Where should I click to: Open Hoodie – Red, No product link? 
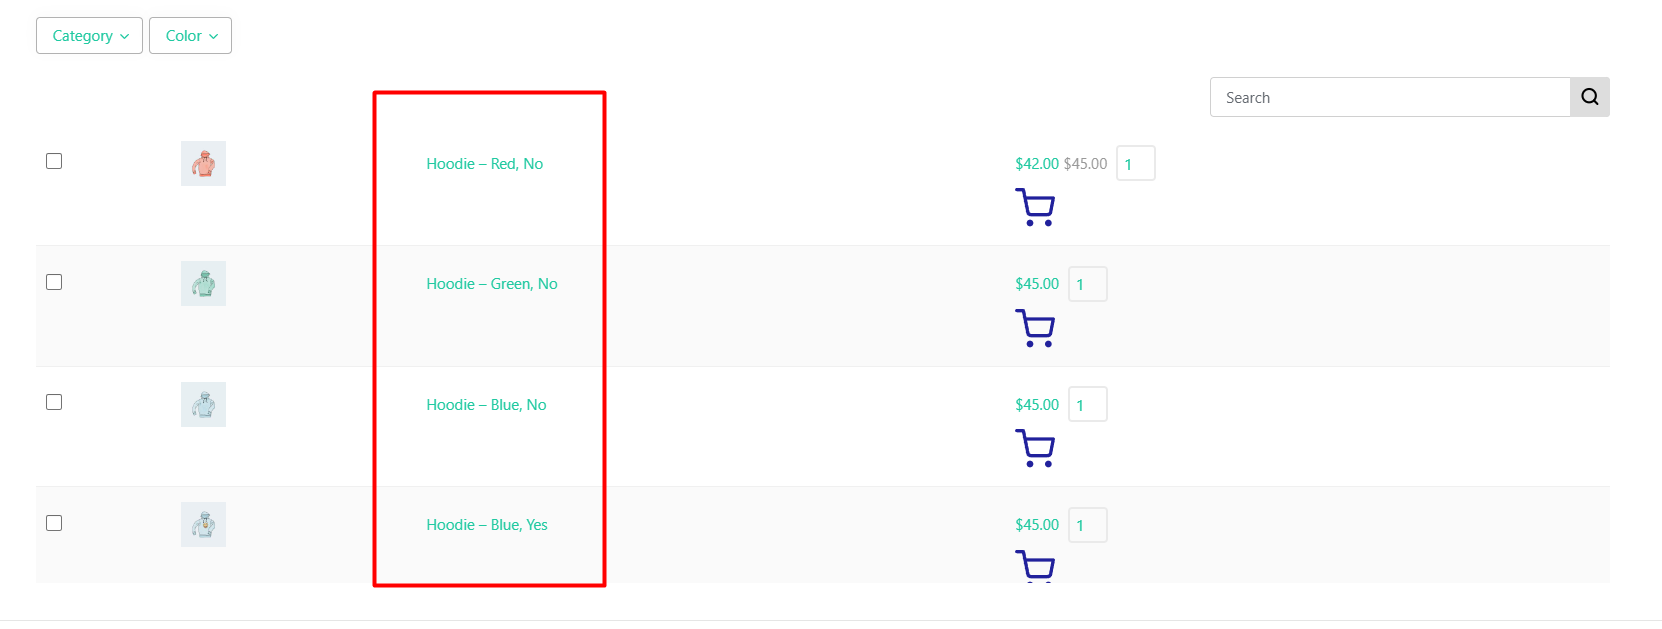click(x=485, y=164)
